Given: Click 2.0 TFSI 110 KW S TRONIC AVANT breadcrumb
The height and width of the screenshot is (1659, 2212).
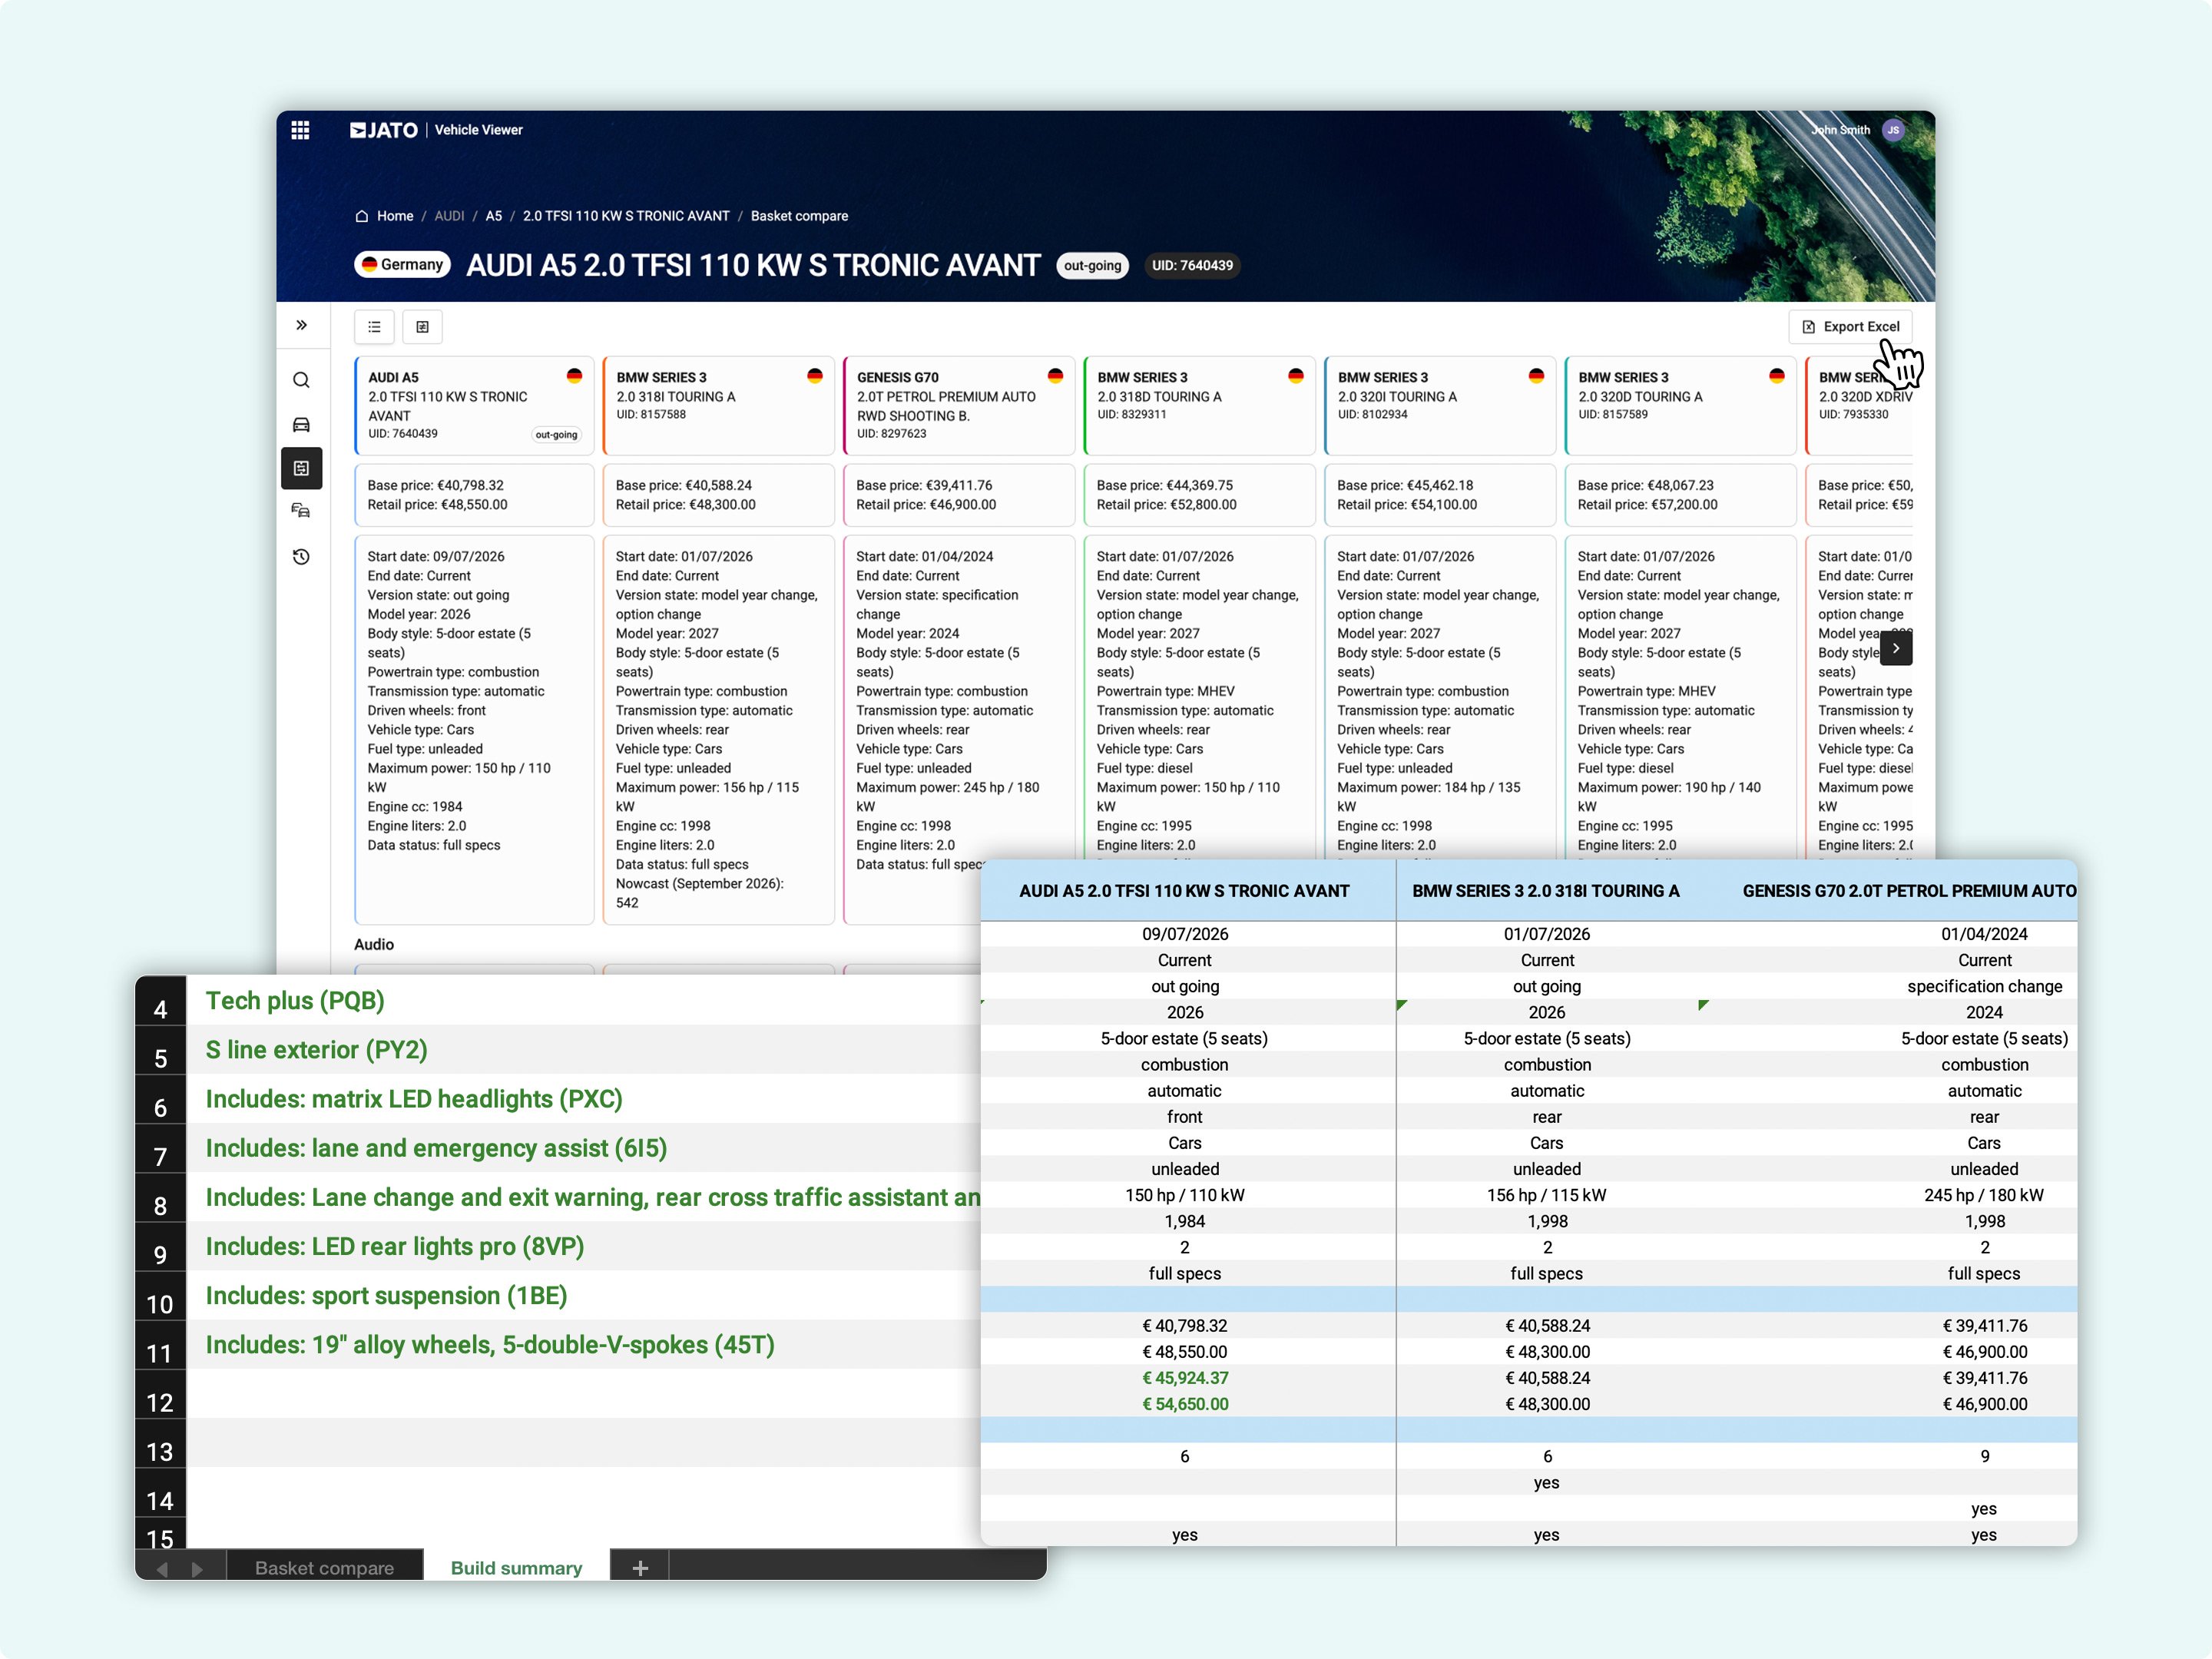Looking at the screenshot, I should tap(626, 216).
